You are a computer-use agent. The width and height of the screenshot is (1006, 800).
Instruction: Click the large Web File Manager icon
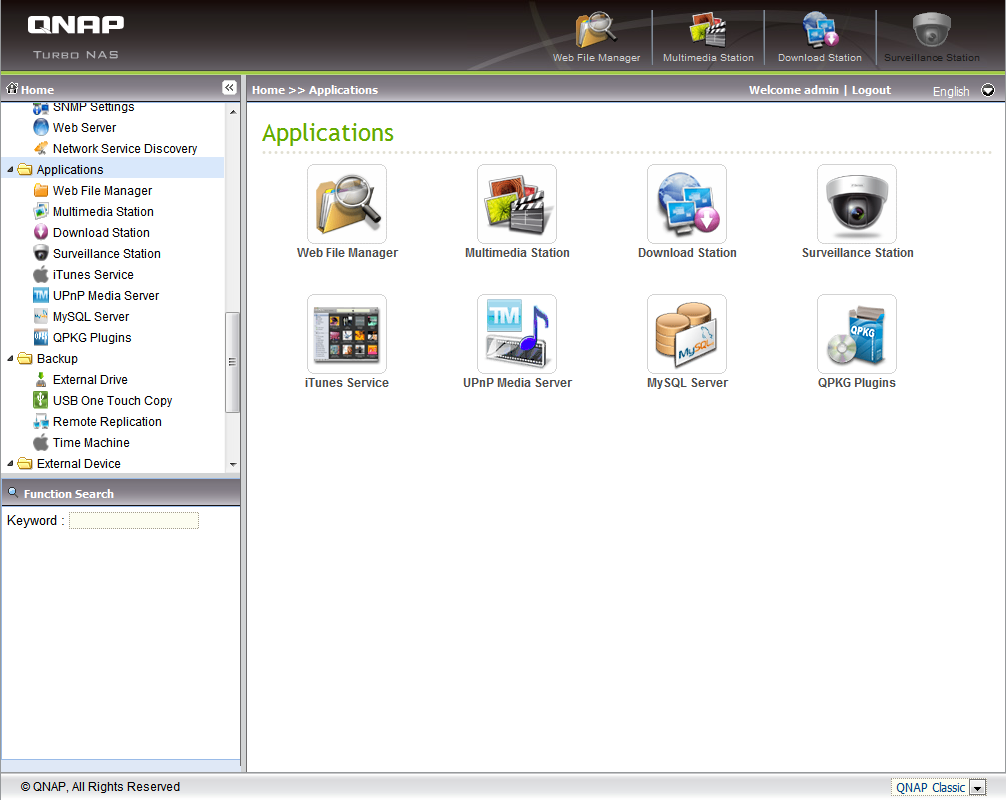(346, 204)
